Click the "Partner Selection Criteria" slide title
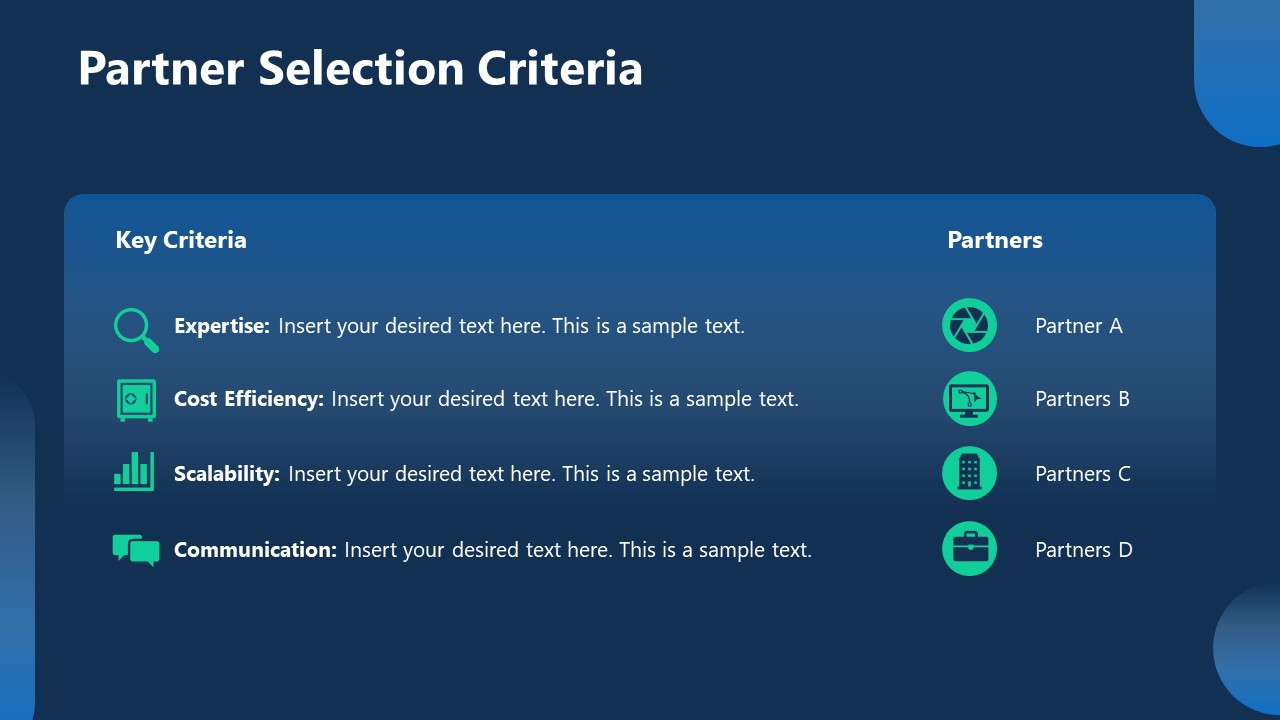The height and width of the screenshot is (720, 1280). click(360, 68)
